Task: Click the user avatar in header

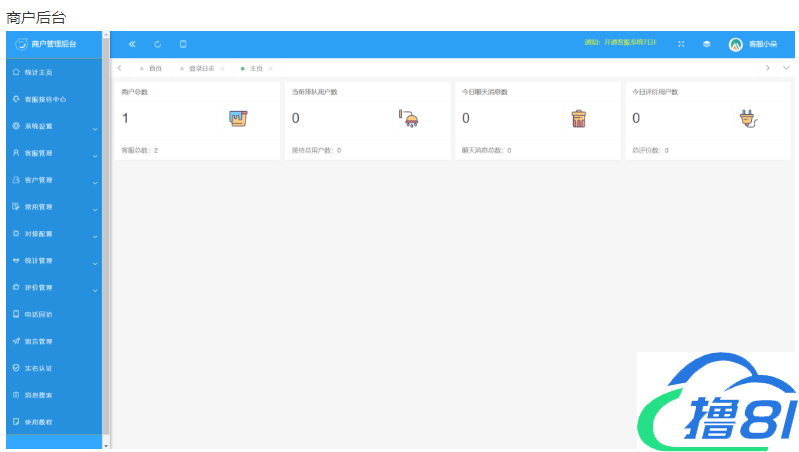Action: click(x=736, y=44)
